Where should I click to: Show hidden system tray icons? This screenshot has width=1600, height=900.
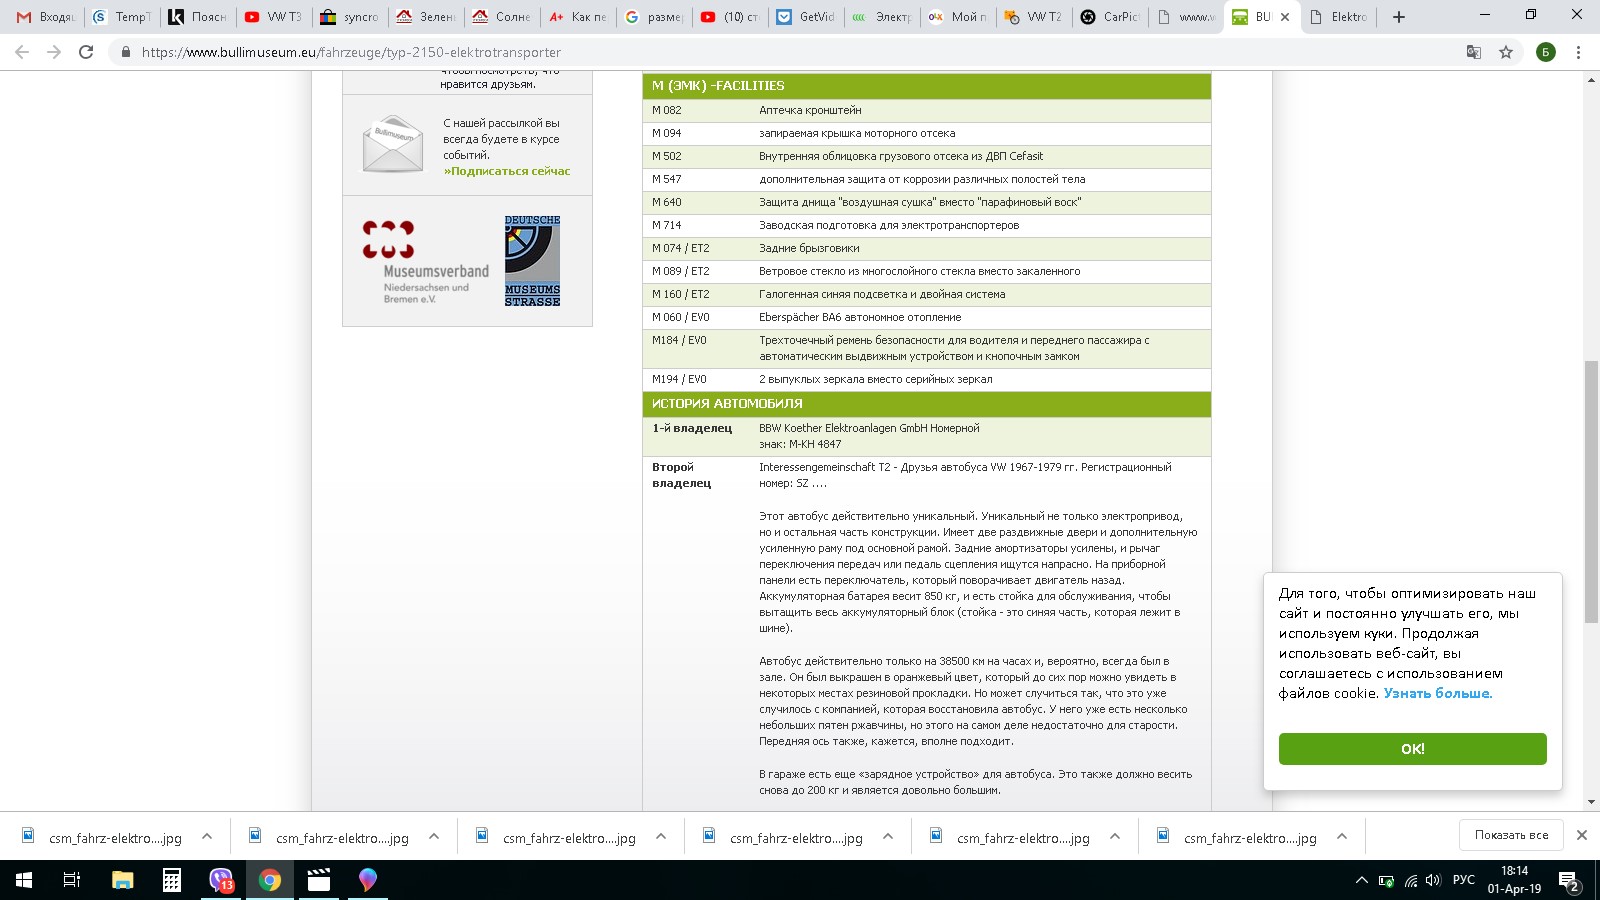pos(1361,880)
